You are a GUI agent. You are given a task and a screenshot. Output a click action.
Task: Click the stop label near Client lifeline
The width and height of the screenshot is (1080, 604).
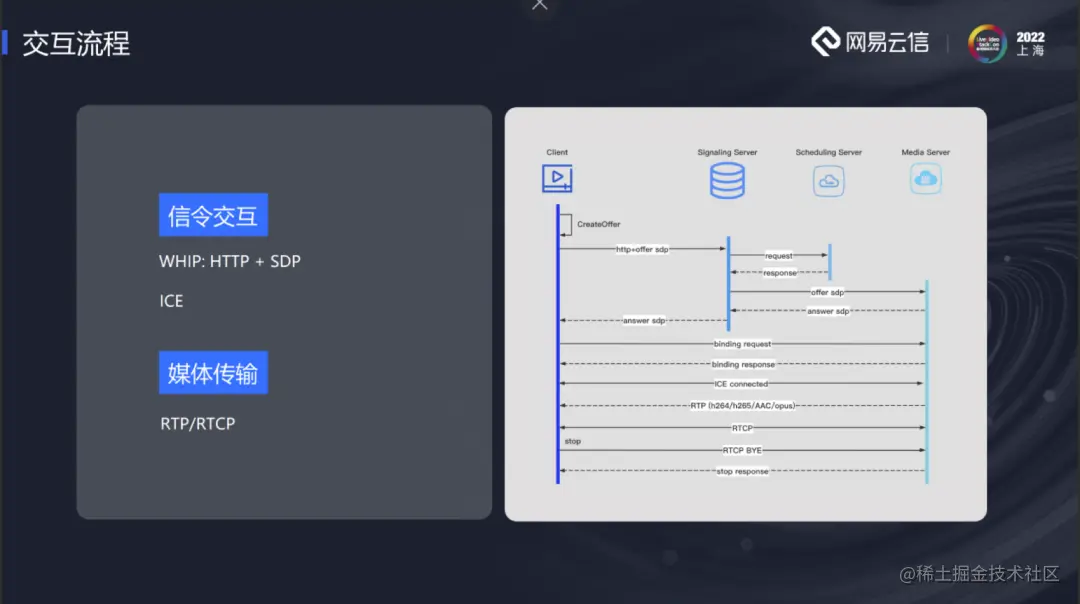[x=572, y=441]
